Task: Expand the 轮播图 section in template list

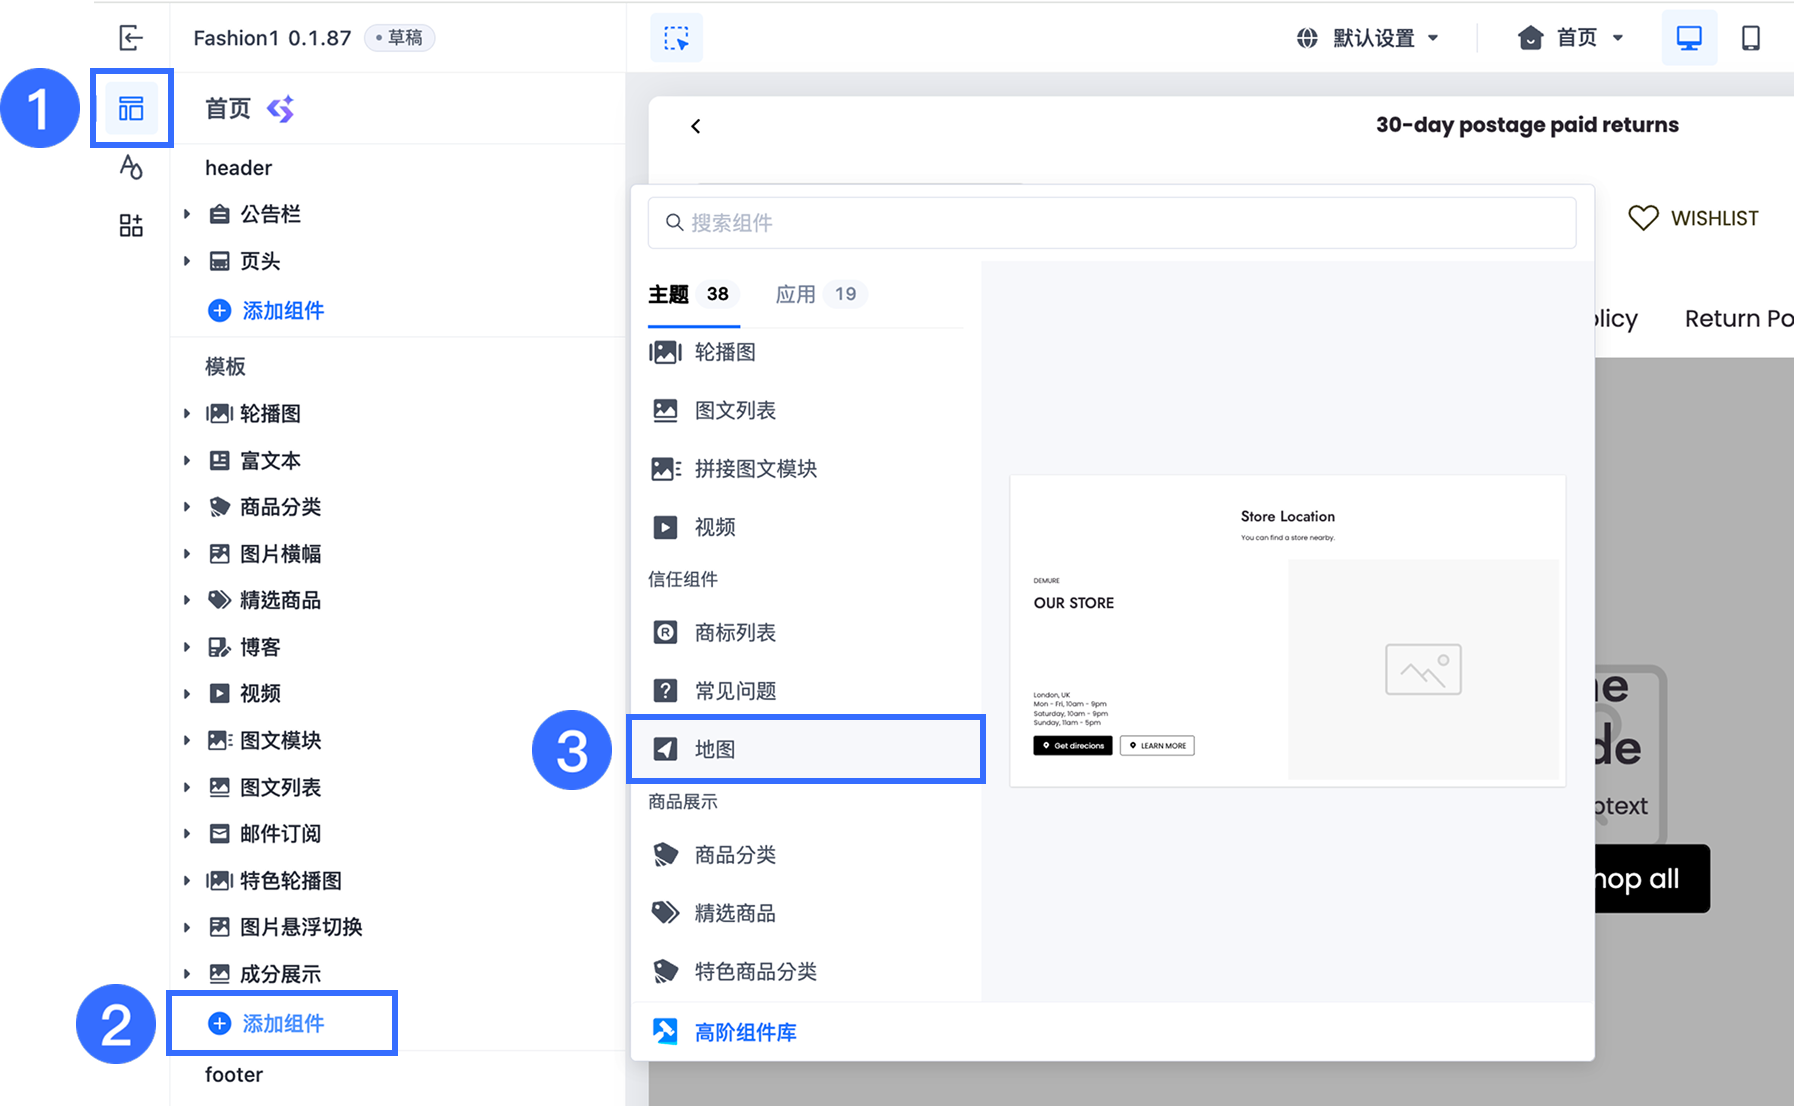Action: click(187, 413)
